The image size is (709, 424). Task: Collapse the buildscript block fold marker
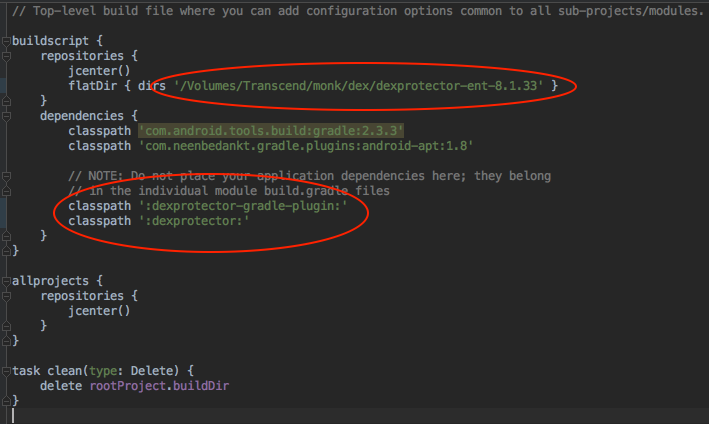pos(5,41)
